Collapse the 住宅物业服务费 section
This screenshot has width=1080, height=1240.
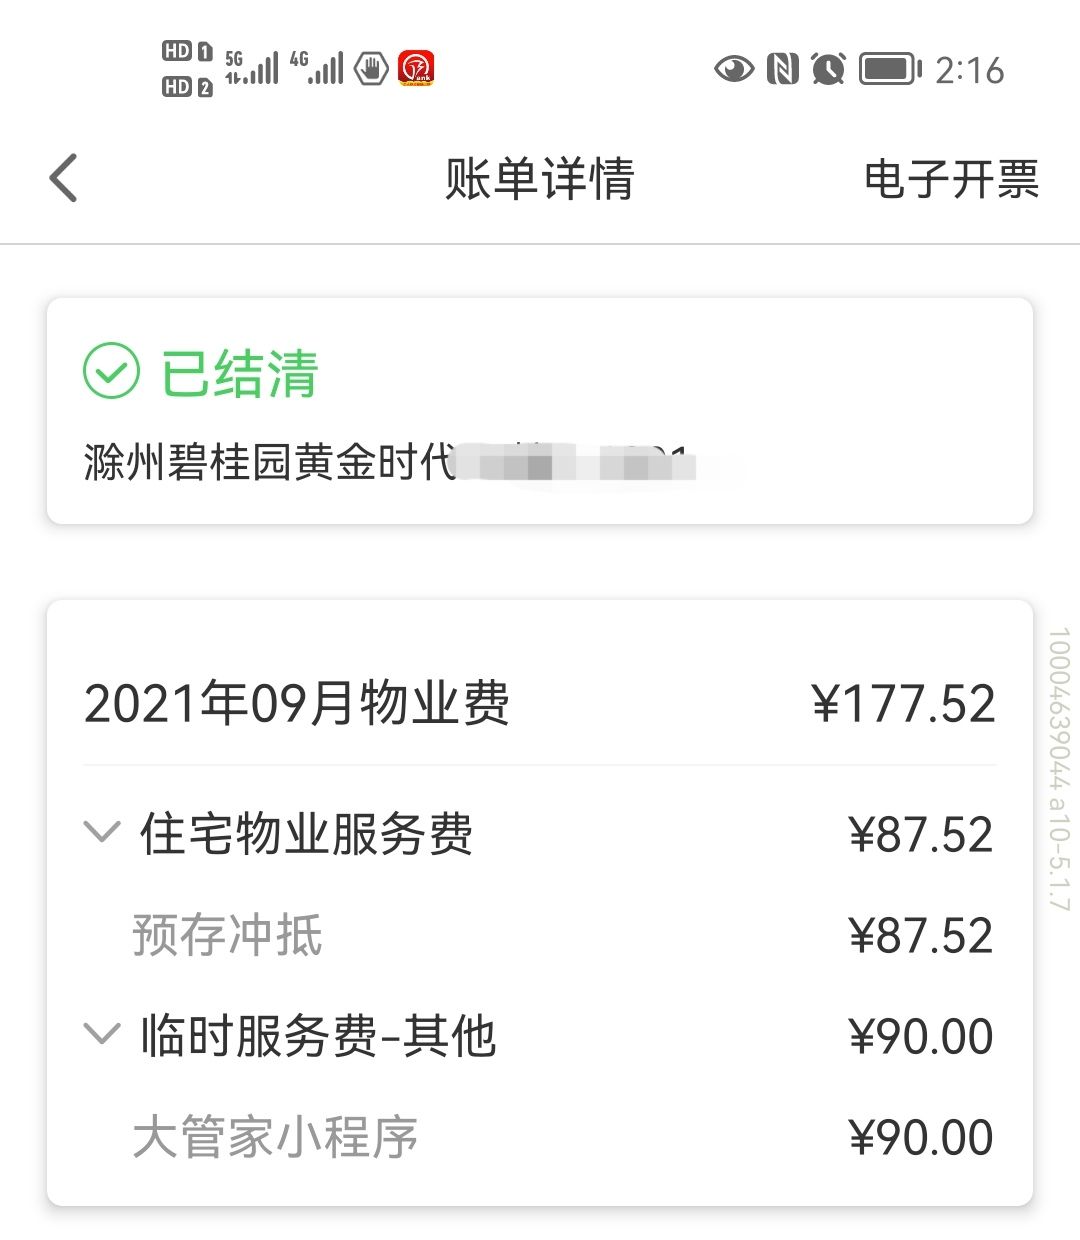coord(101,832)
